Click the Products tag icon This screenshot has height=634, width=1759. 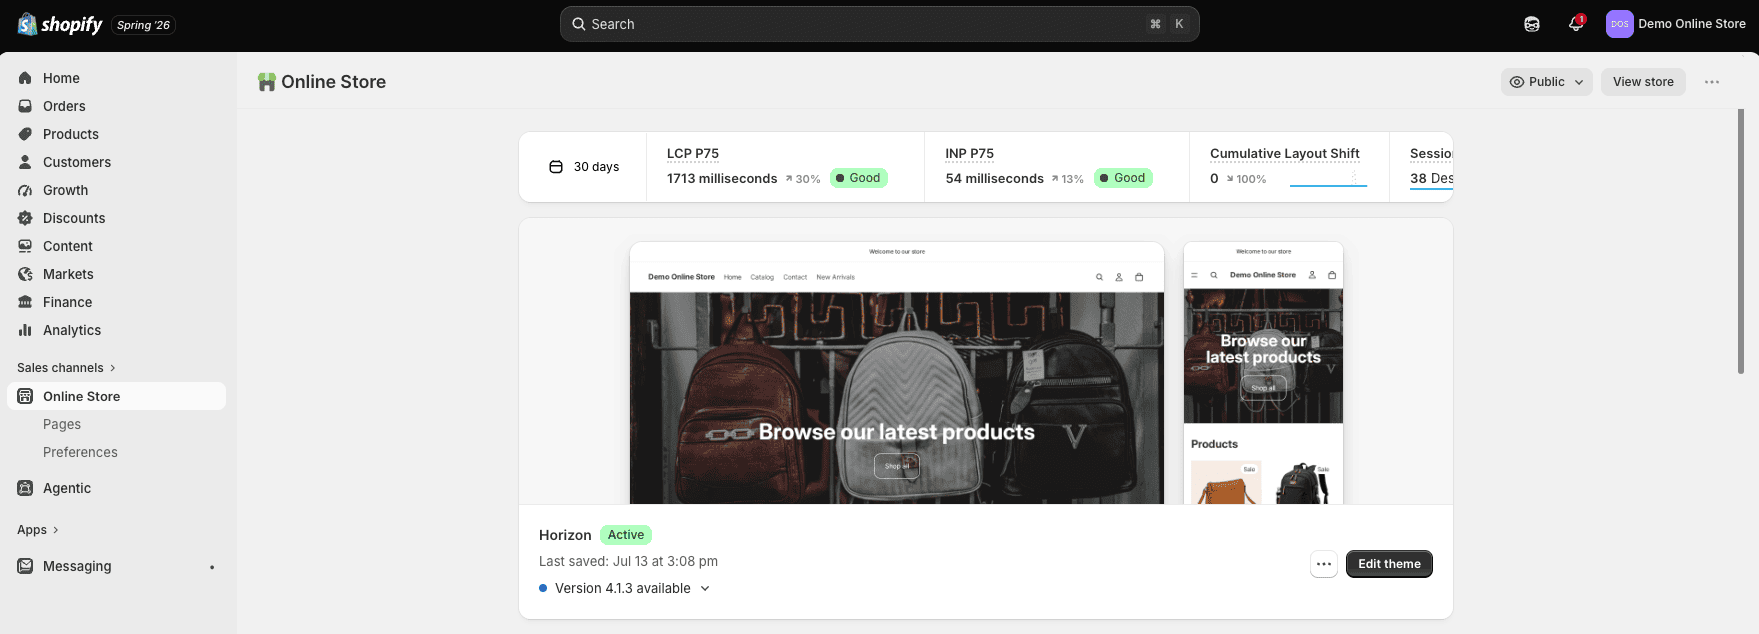25,134
